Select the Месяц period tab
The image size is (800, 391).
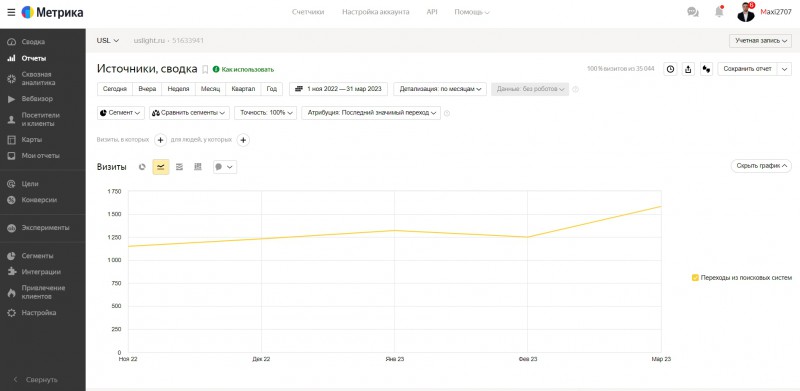(x=210, y=89)
